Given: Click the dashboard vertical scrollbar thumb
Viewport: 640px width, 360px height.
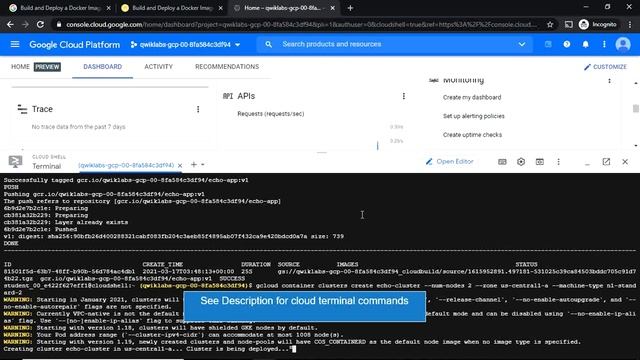Looking at the screenshot, I should pos(636,109).
